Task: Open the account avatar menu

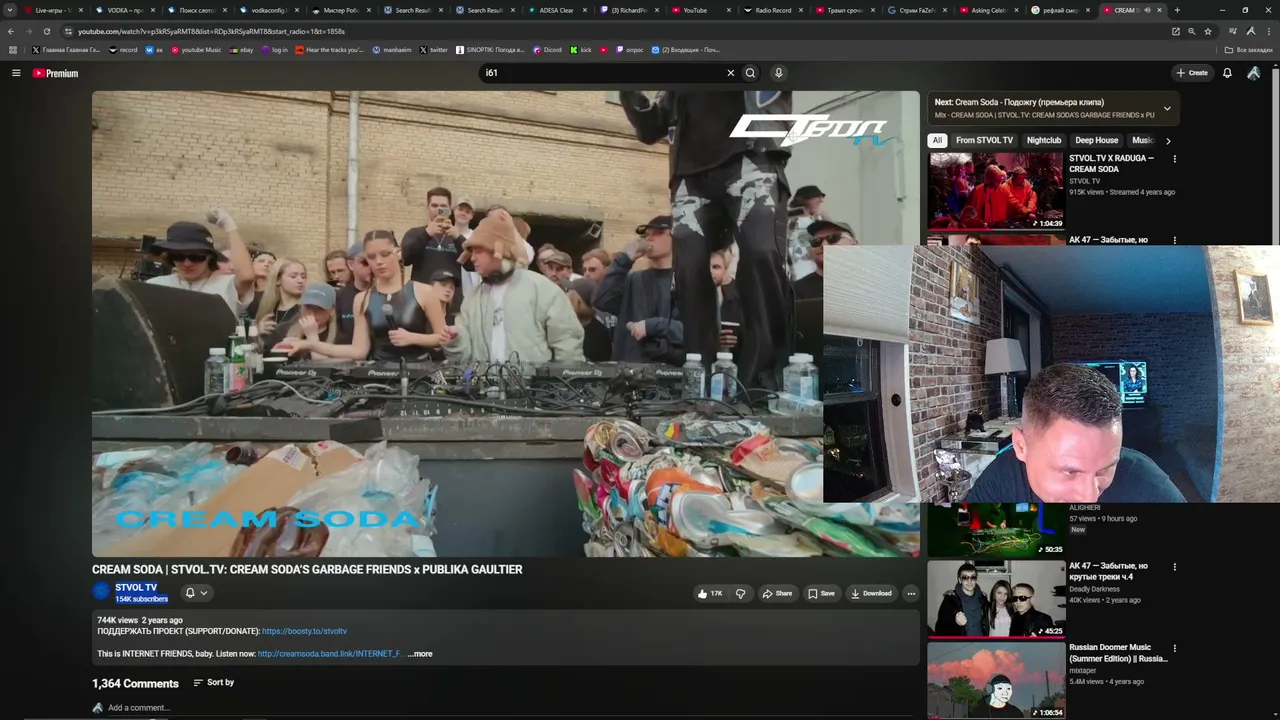Action: click(x=1254, y=73)
